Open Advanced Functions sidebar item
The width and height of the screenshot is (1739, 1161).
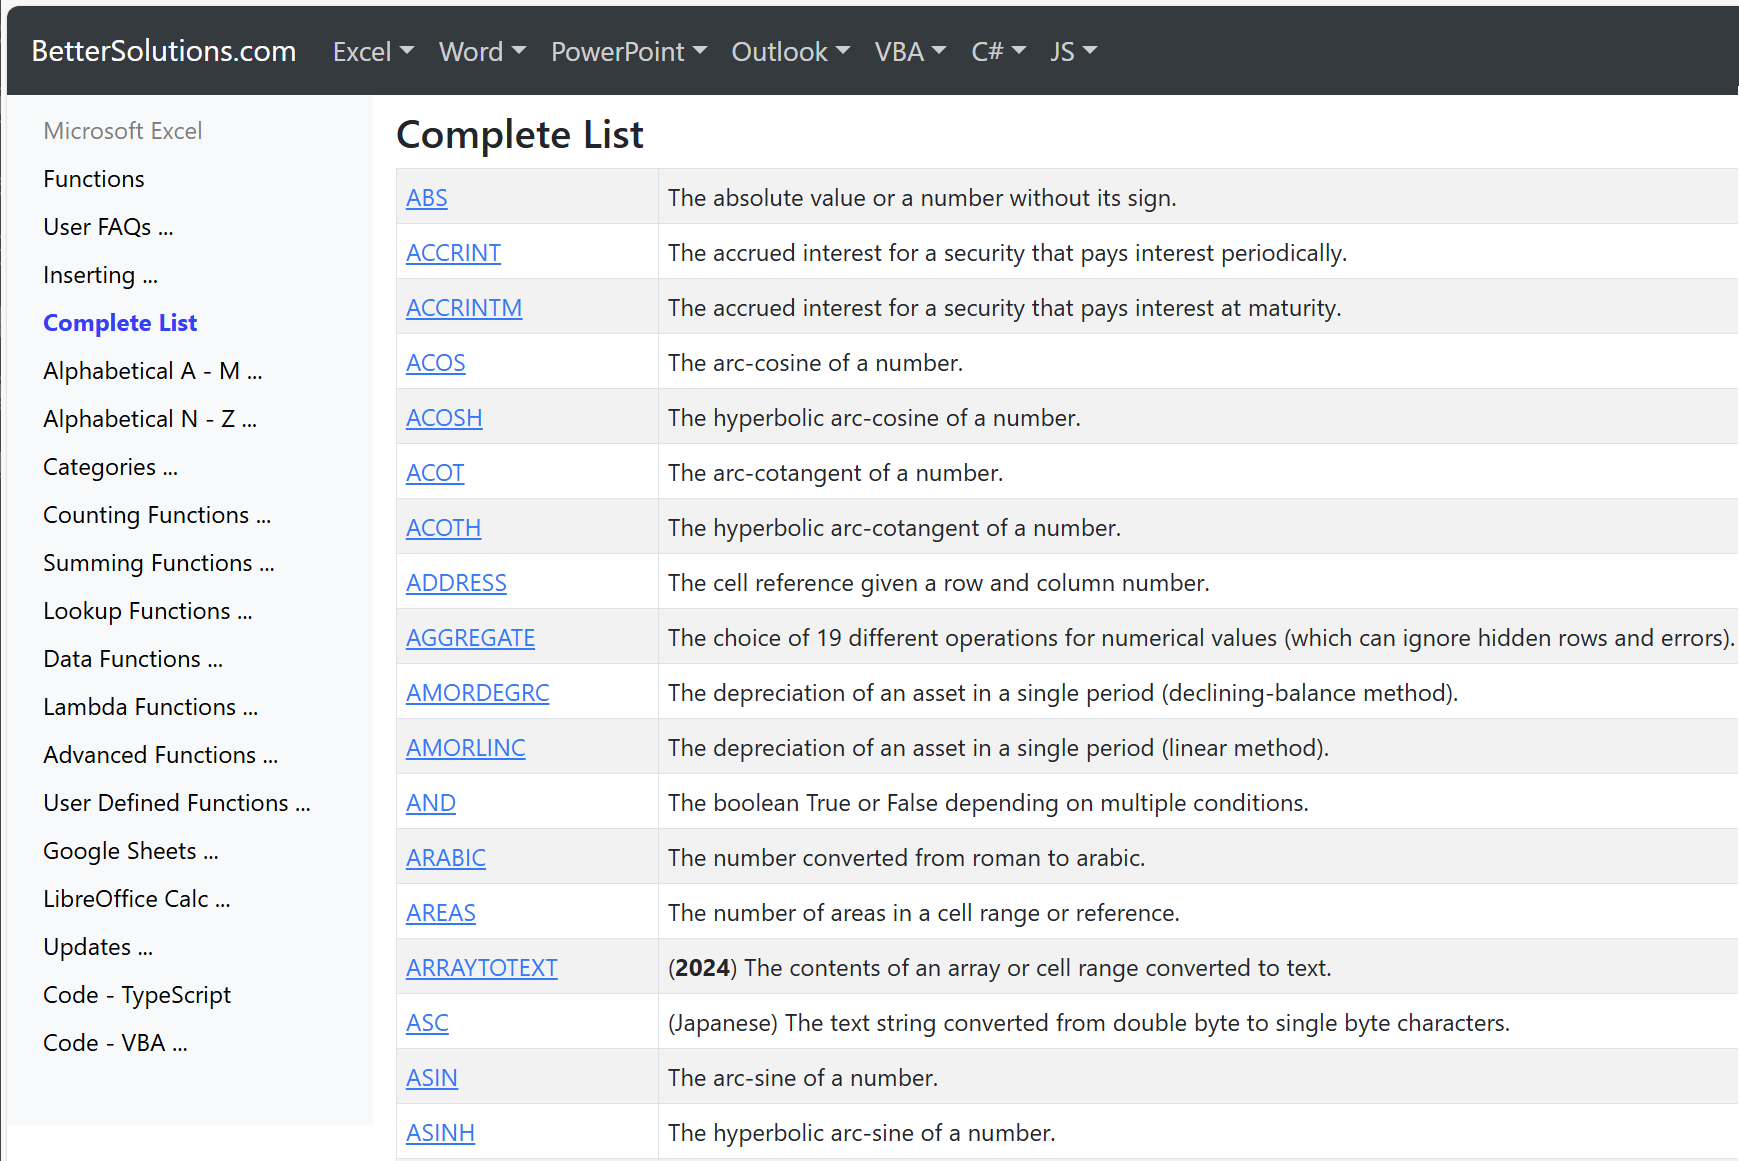click(161, 755)
